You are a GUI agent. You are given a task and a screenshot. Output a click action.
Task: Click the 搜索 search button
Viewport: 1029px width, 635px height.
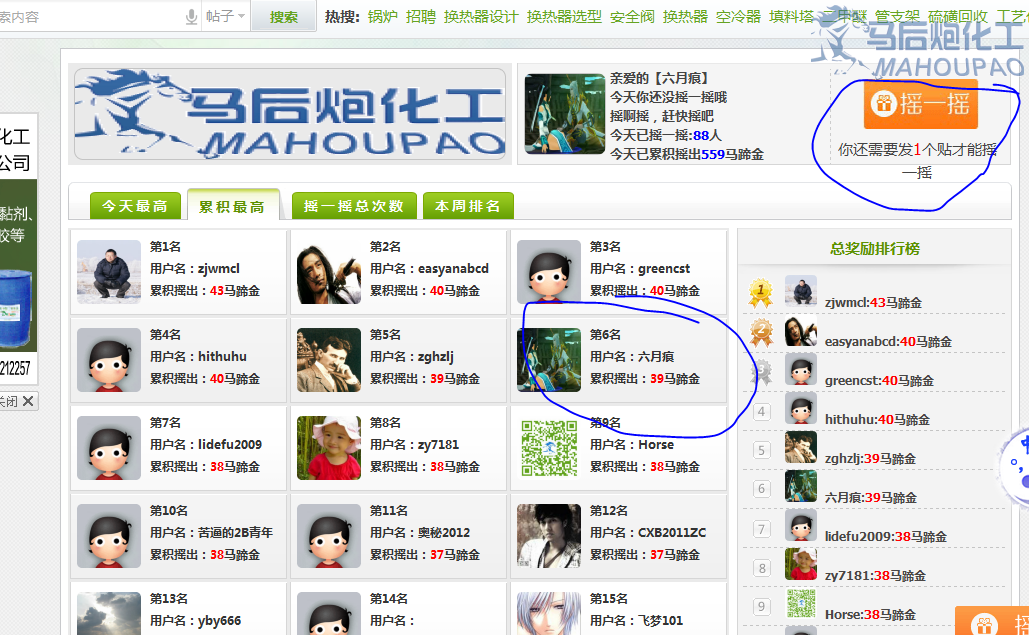284,17
